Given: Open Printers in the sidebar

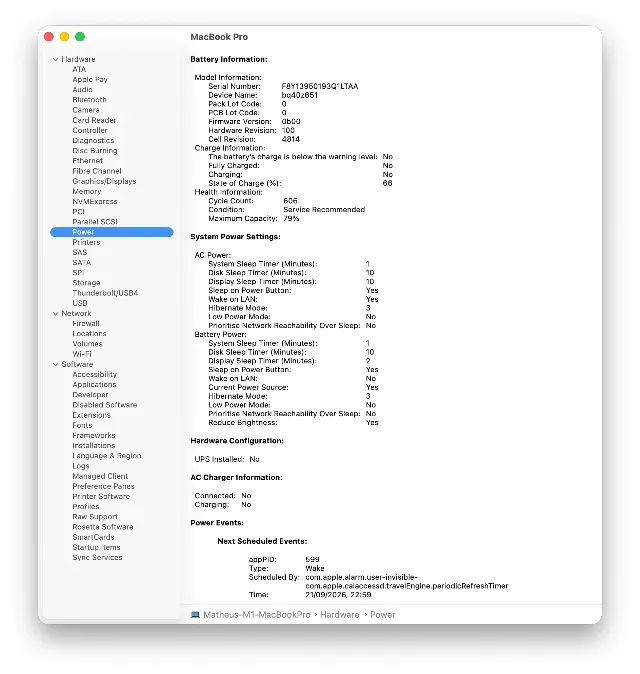Looking at the screenshot, I should point(86,242).
